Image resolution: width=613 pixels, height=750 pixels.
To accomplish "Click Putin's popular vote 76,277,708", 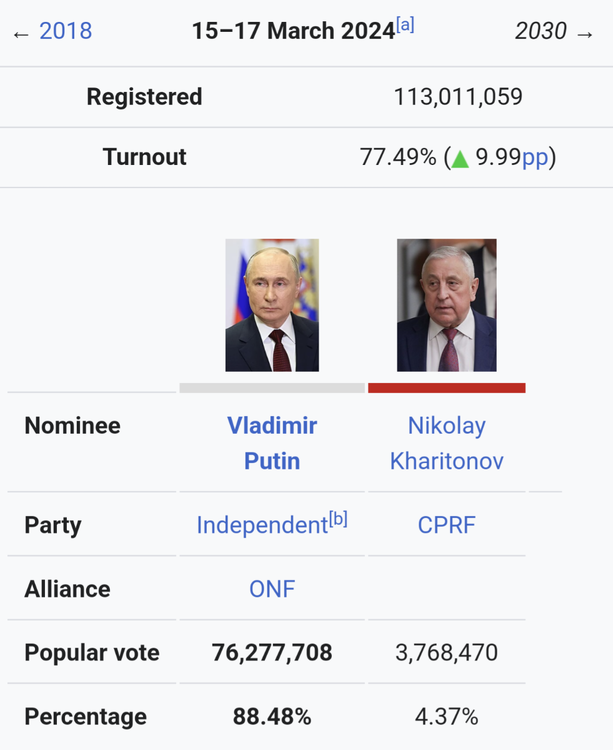I will (272, 653).
